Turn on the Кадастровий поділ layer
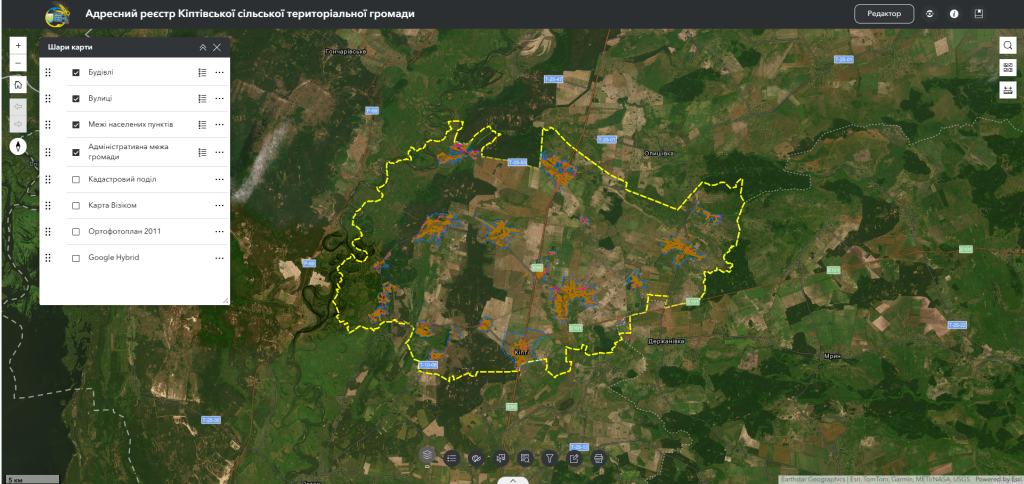The height and width of the screenshot is (484, 1024). (x=76, y=179)
